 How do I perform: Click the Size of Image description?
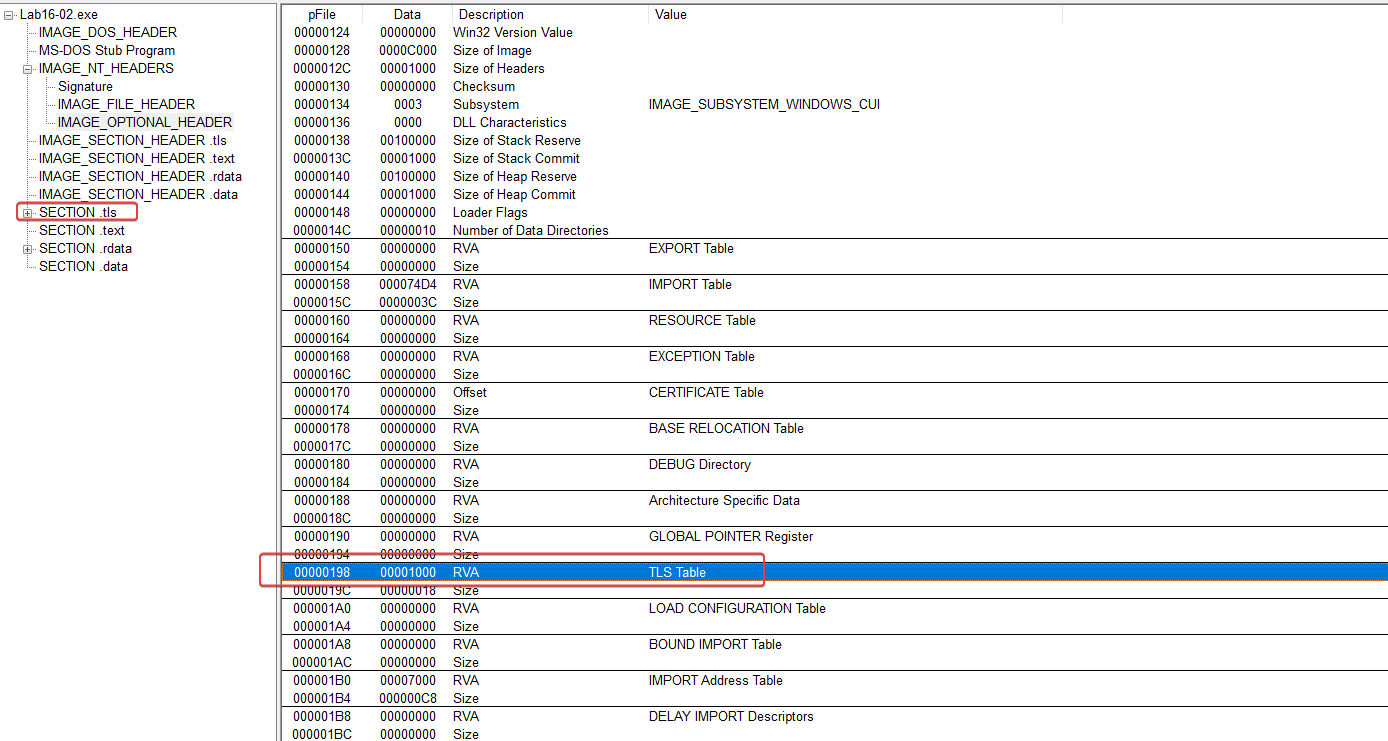492,51
